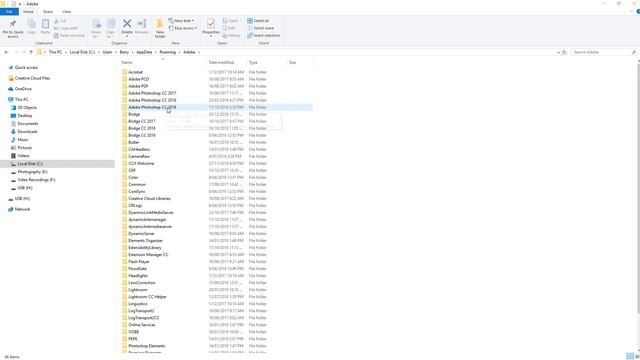This screenshot has width=640, height=360.
Task: Click Invert selection in ribbon
Action: [263, 36]
